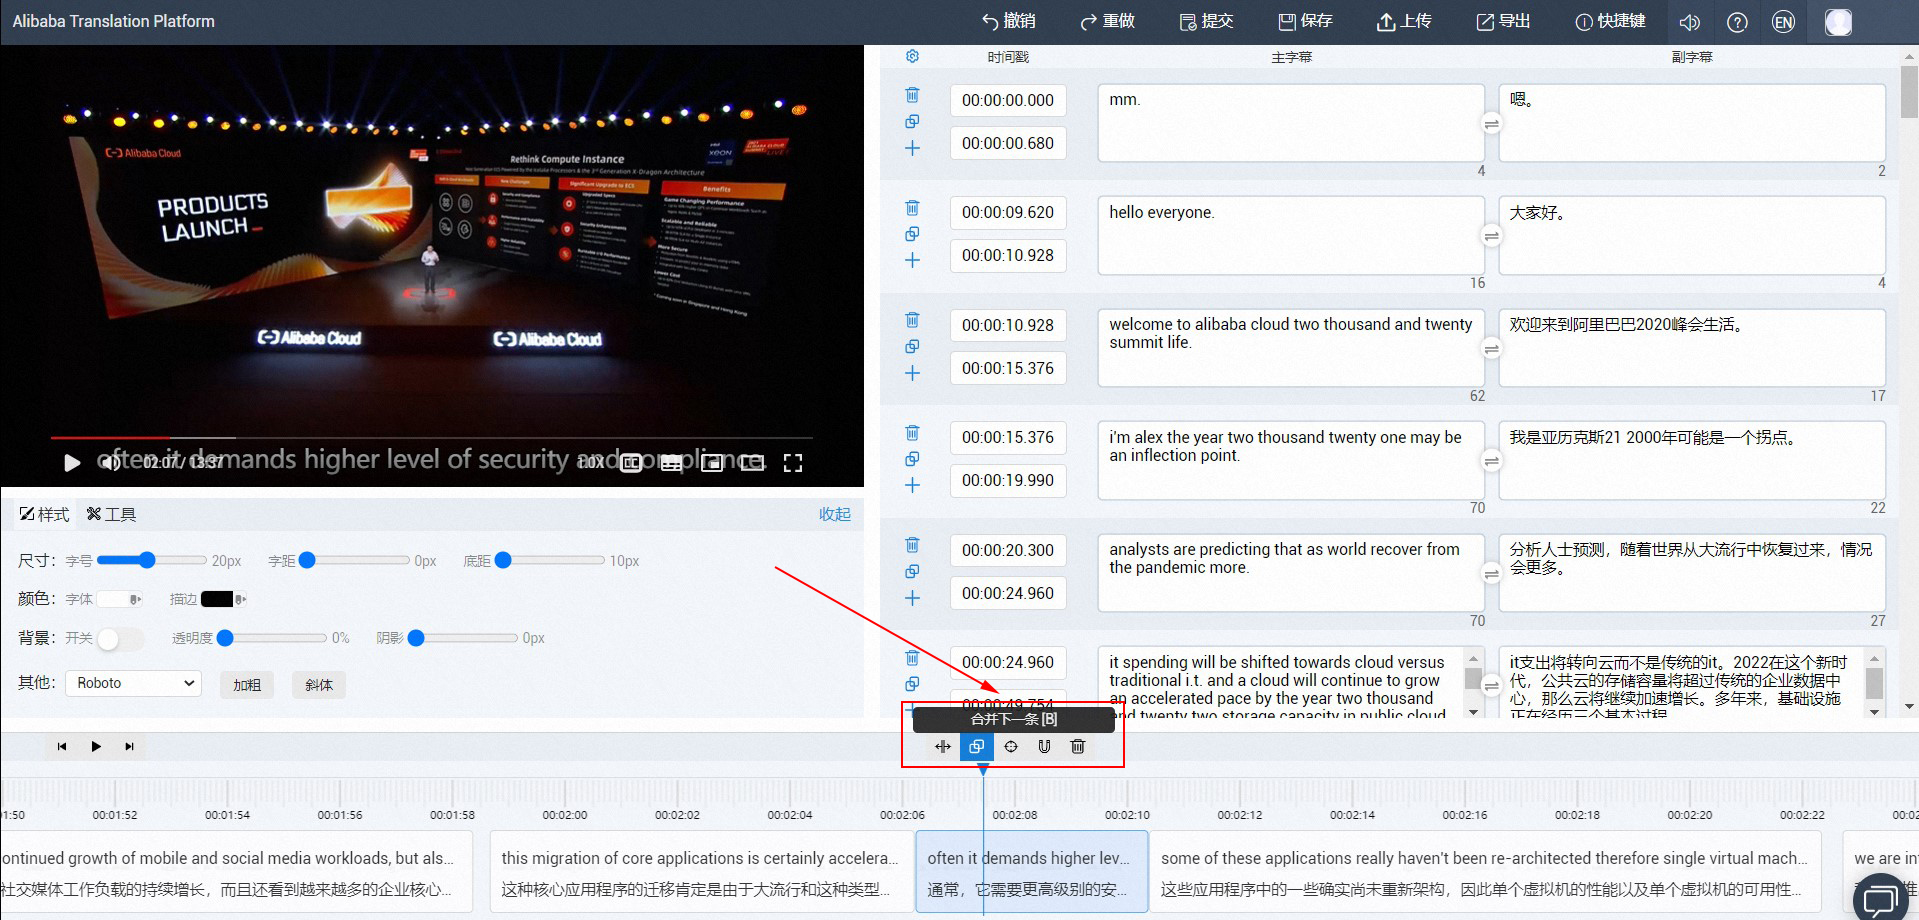This screenshot has height=920, width=1919.
Task: Merge the 'mm.' row with next
Action: pyautogui.click(x=912, y=121)
